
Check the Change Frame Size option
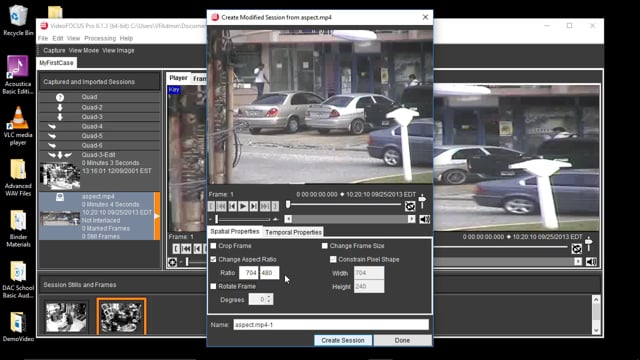tap(325, 246)
